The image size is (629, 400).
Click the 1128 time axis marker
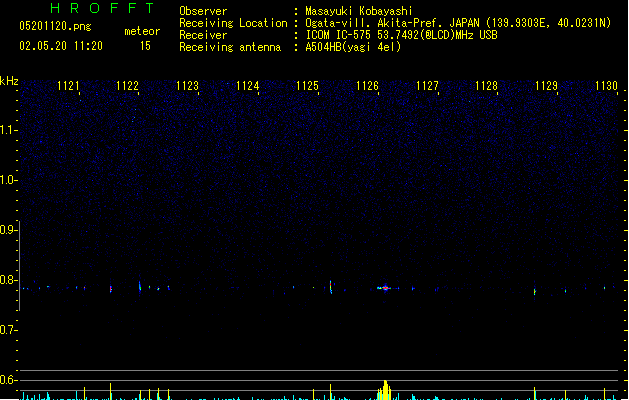(486, 86)
